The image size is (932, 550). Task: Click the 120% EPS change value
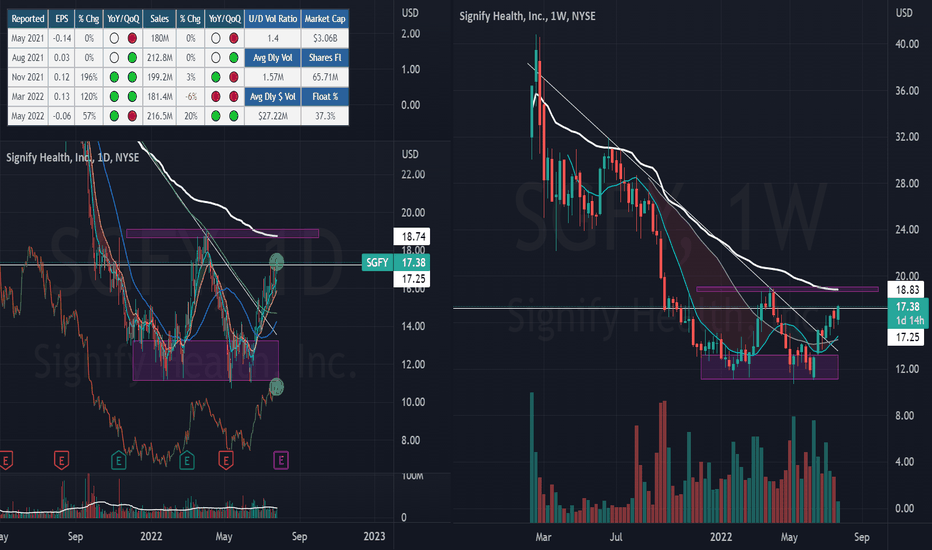click(89, 96)
